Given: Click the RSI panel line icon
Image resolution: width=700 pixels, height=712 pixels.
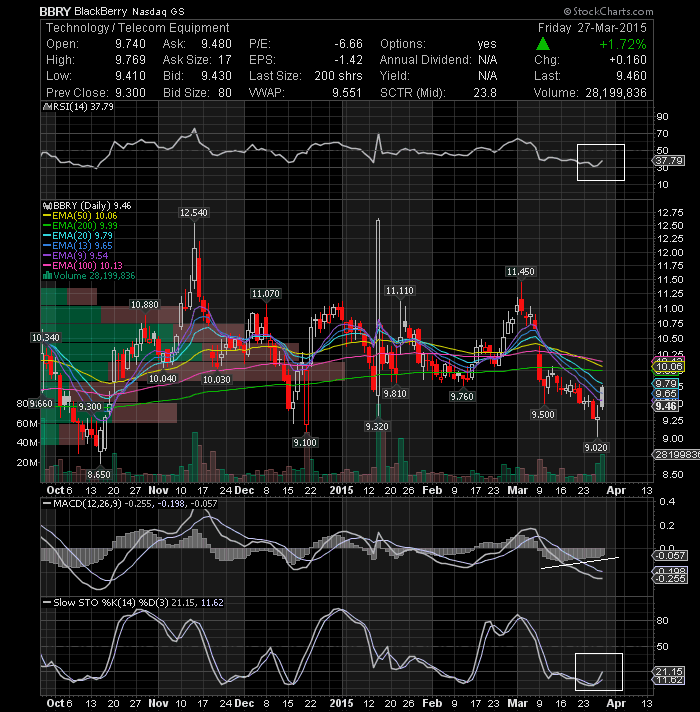Looking at the screenshot, I should 47,107.
